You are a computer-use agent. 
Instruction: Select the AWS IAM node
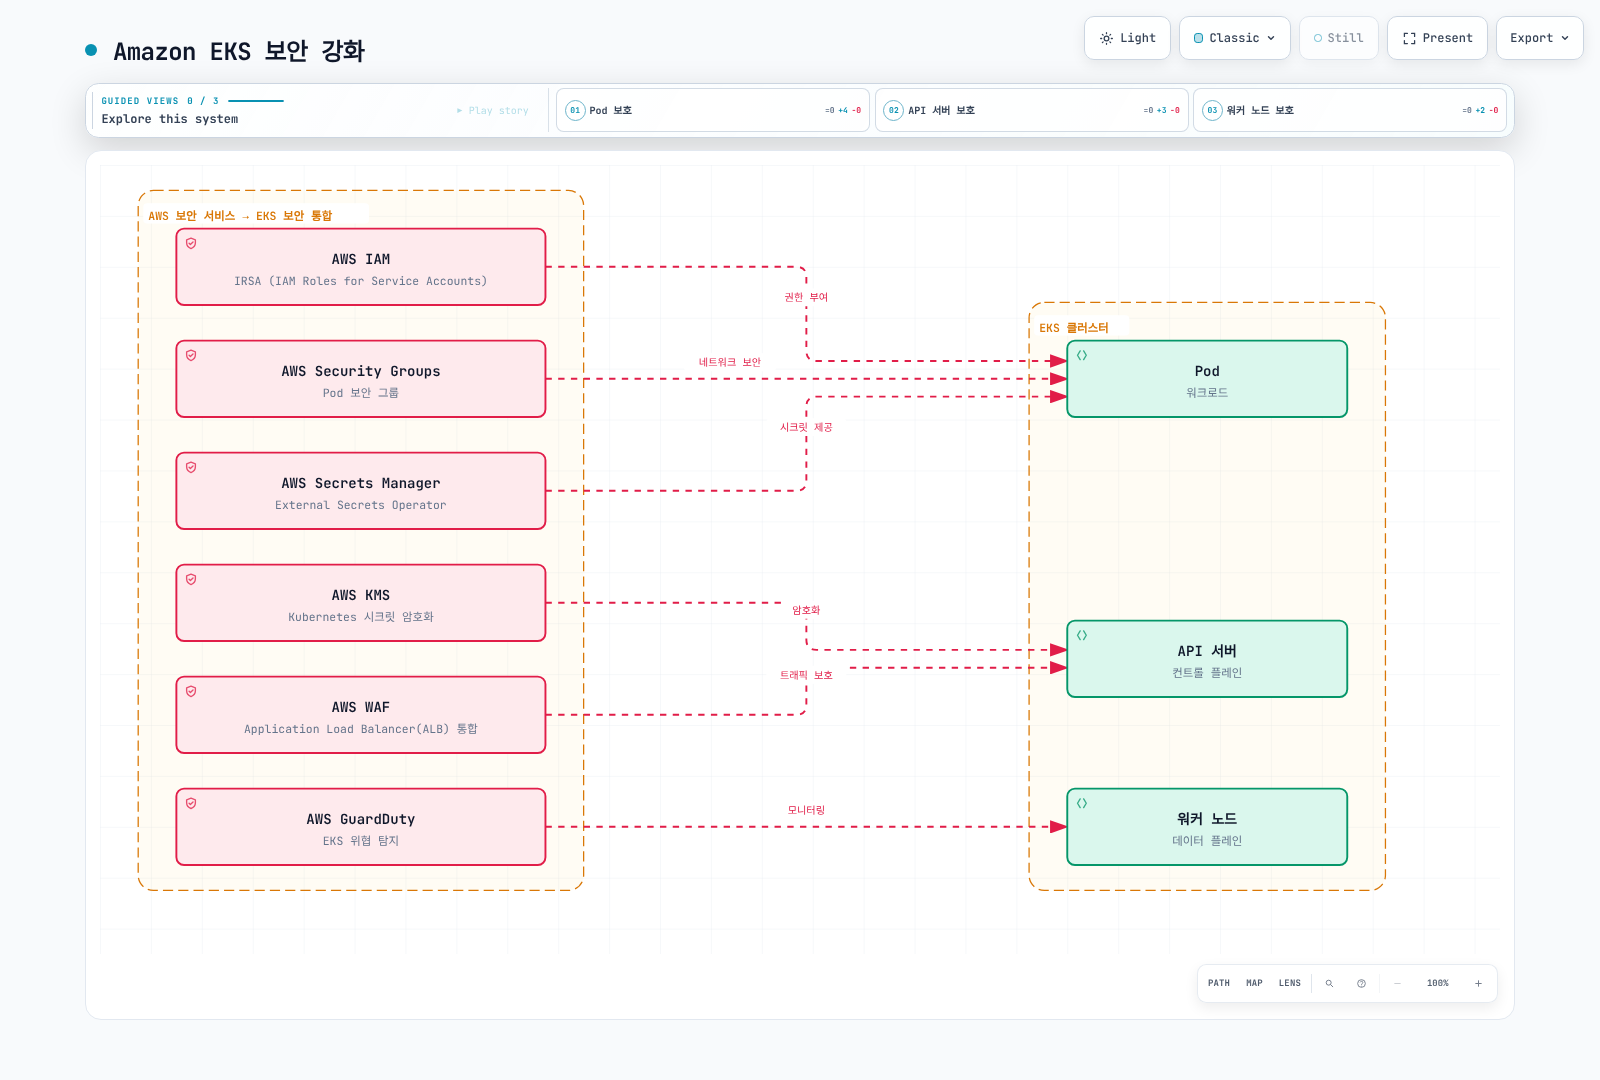point(361,267)
